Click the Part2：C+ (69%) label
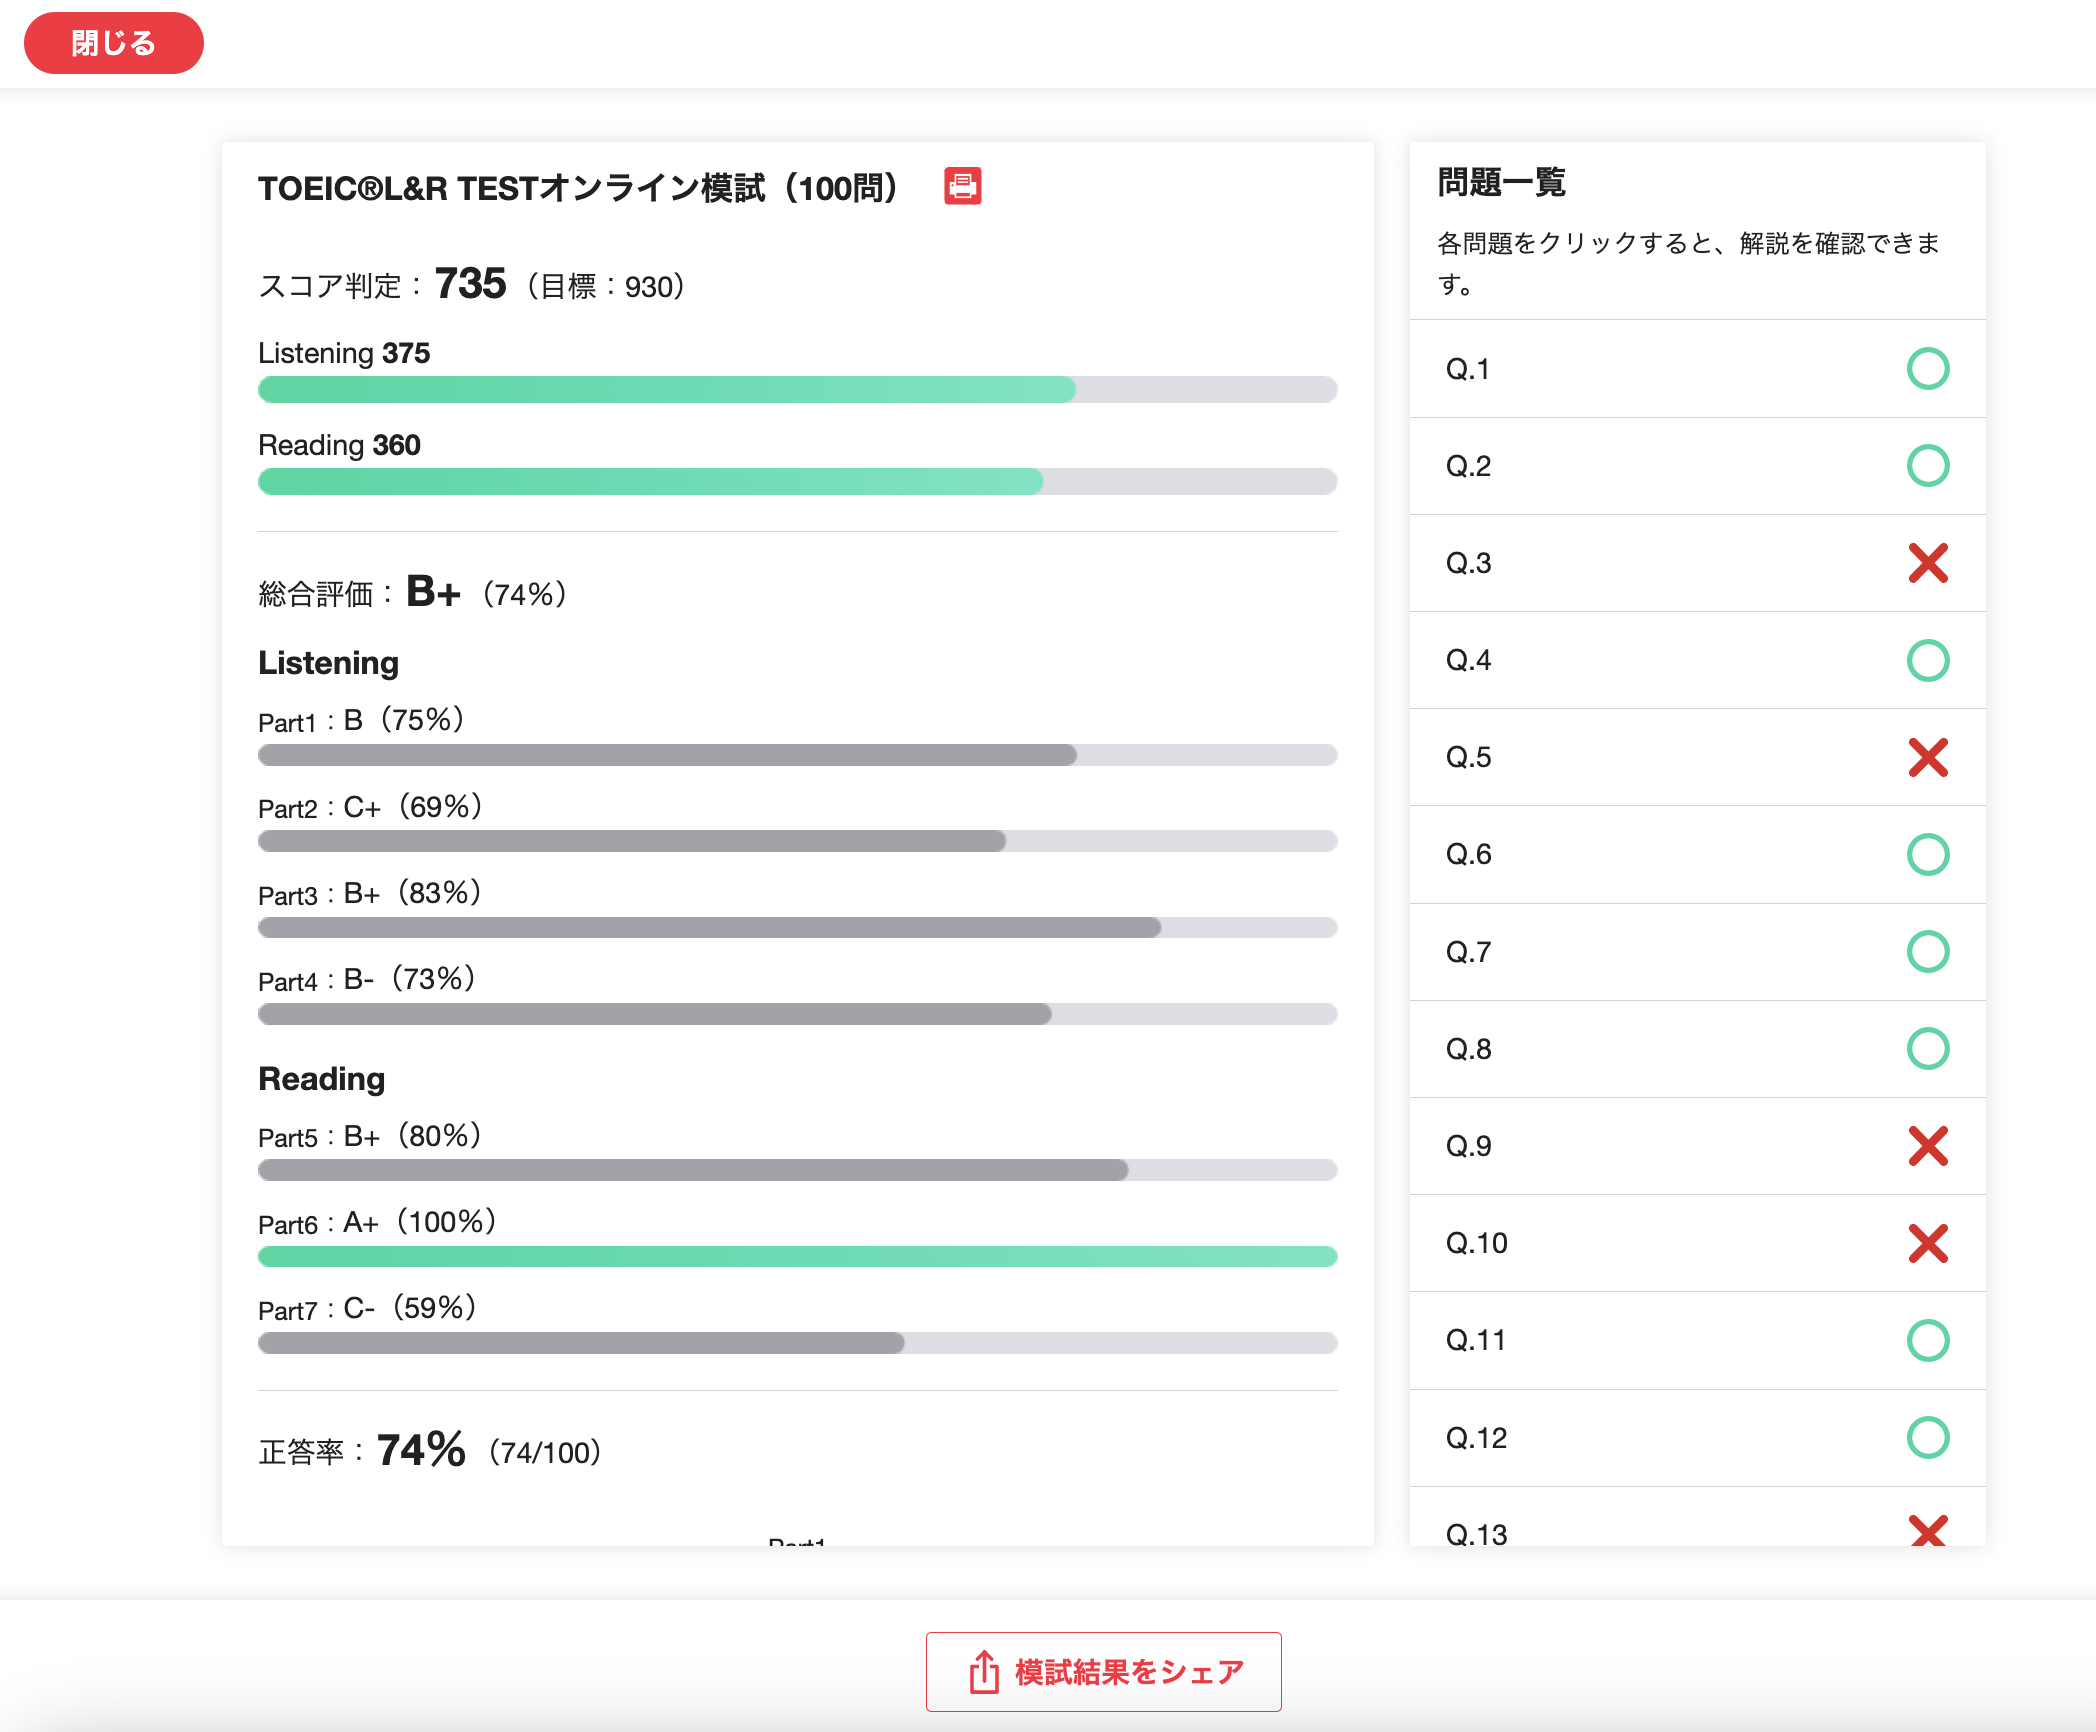This screenshot has width=2096, height=1732. (370, 807)
